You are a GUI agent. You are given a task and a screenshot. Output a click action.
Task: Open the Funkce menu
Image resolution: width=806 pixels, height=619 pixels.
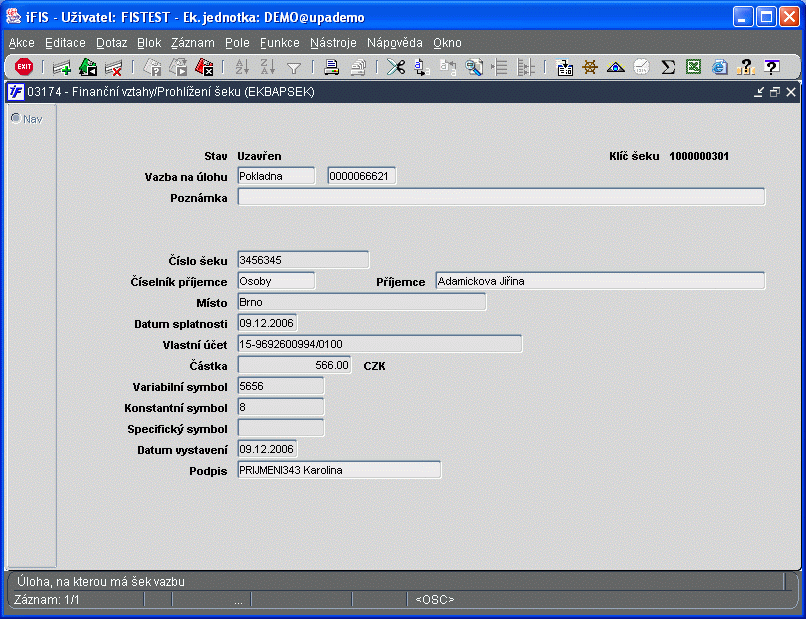tap(280, 43)
